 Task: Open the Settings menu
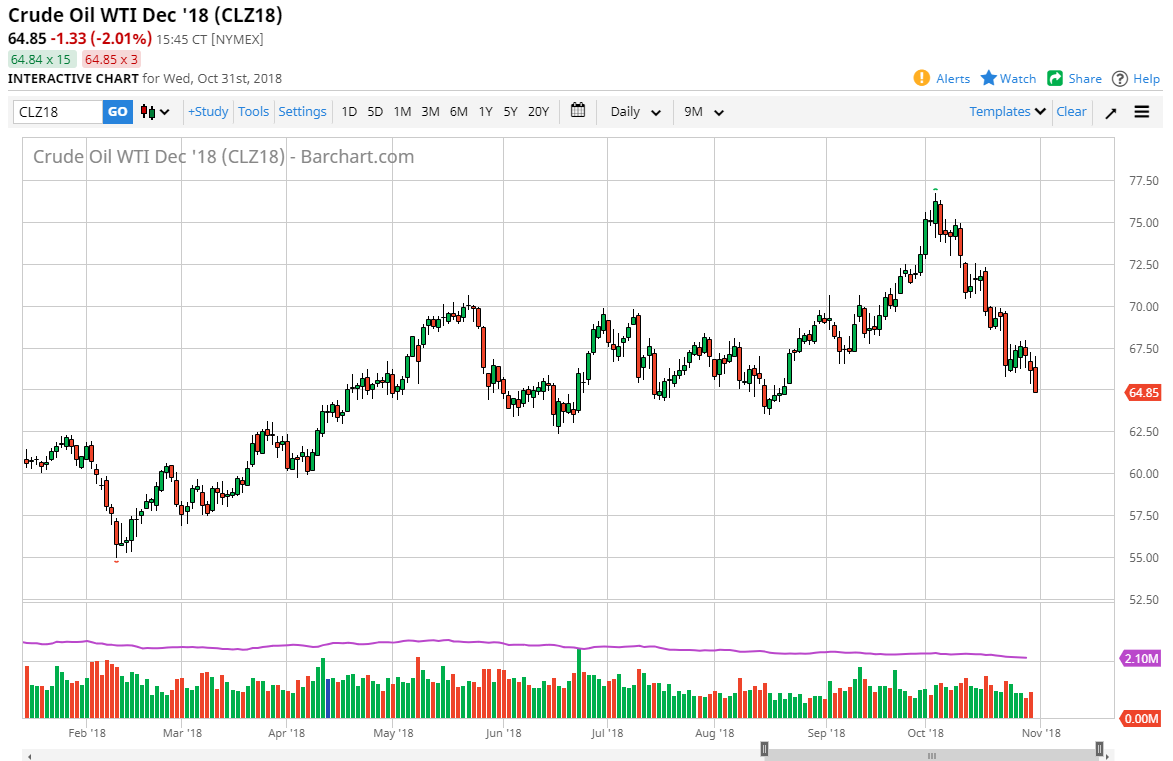pyautogui.click(x=302, y=112)
